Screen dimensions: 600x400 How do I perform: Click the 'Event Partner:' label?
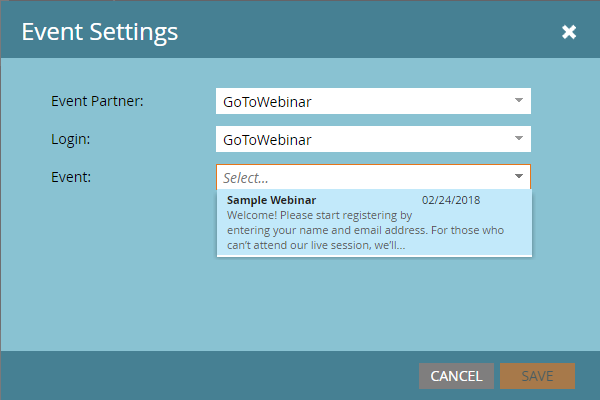pyautogui.click(x=97, y=101)
